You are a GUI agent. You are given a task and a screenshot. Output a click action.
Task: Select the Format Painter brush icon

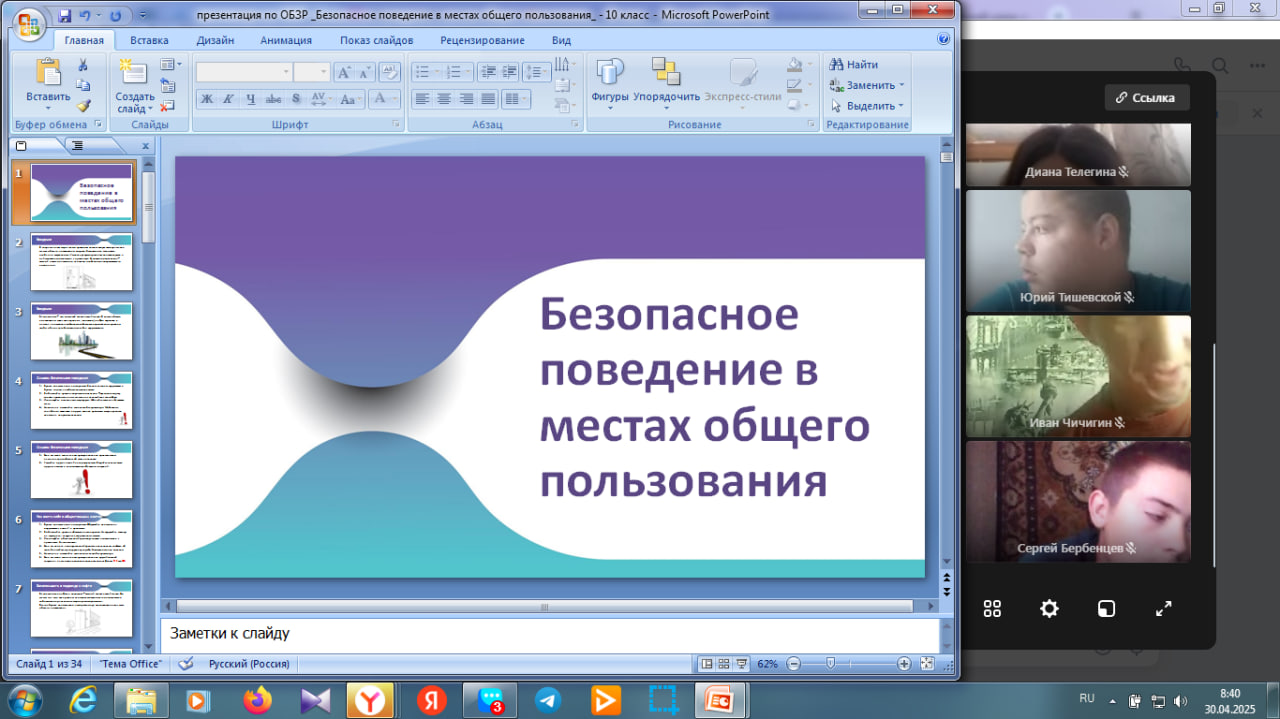[x=83, y=104]
